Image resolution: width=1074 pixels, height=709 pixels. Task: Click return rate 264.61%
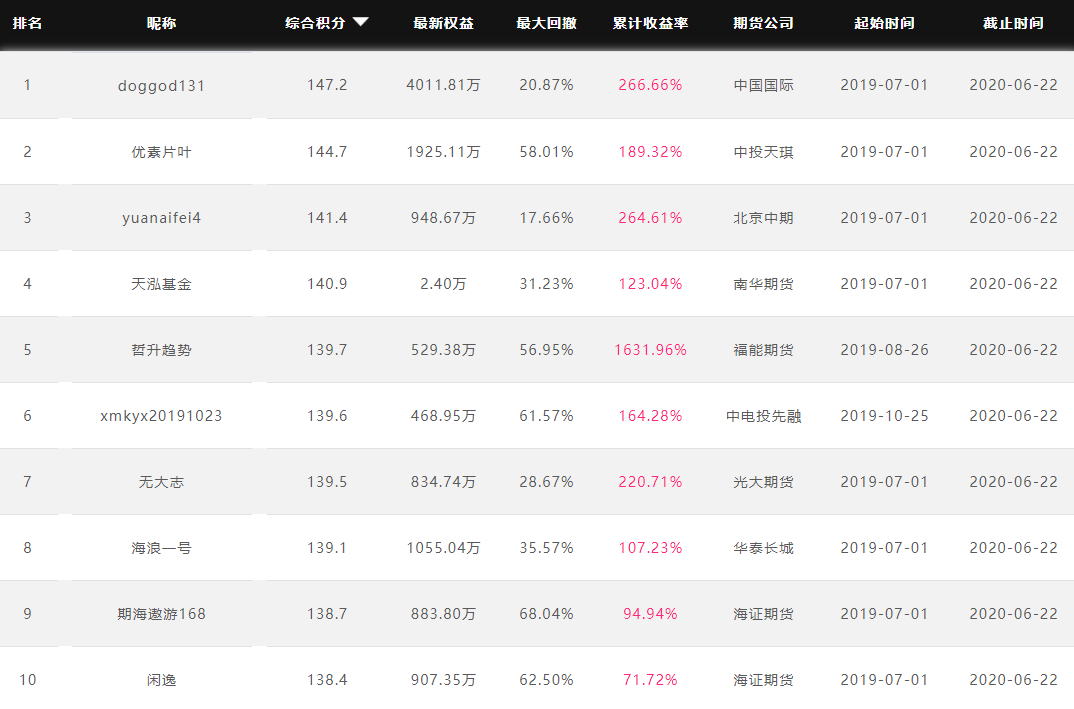click(x=650, y=218)
